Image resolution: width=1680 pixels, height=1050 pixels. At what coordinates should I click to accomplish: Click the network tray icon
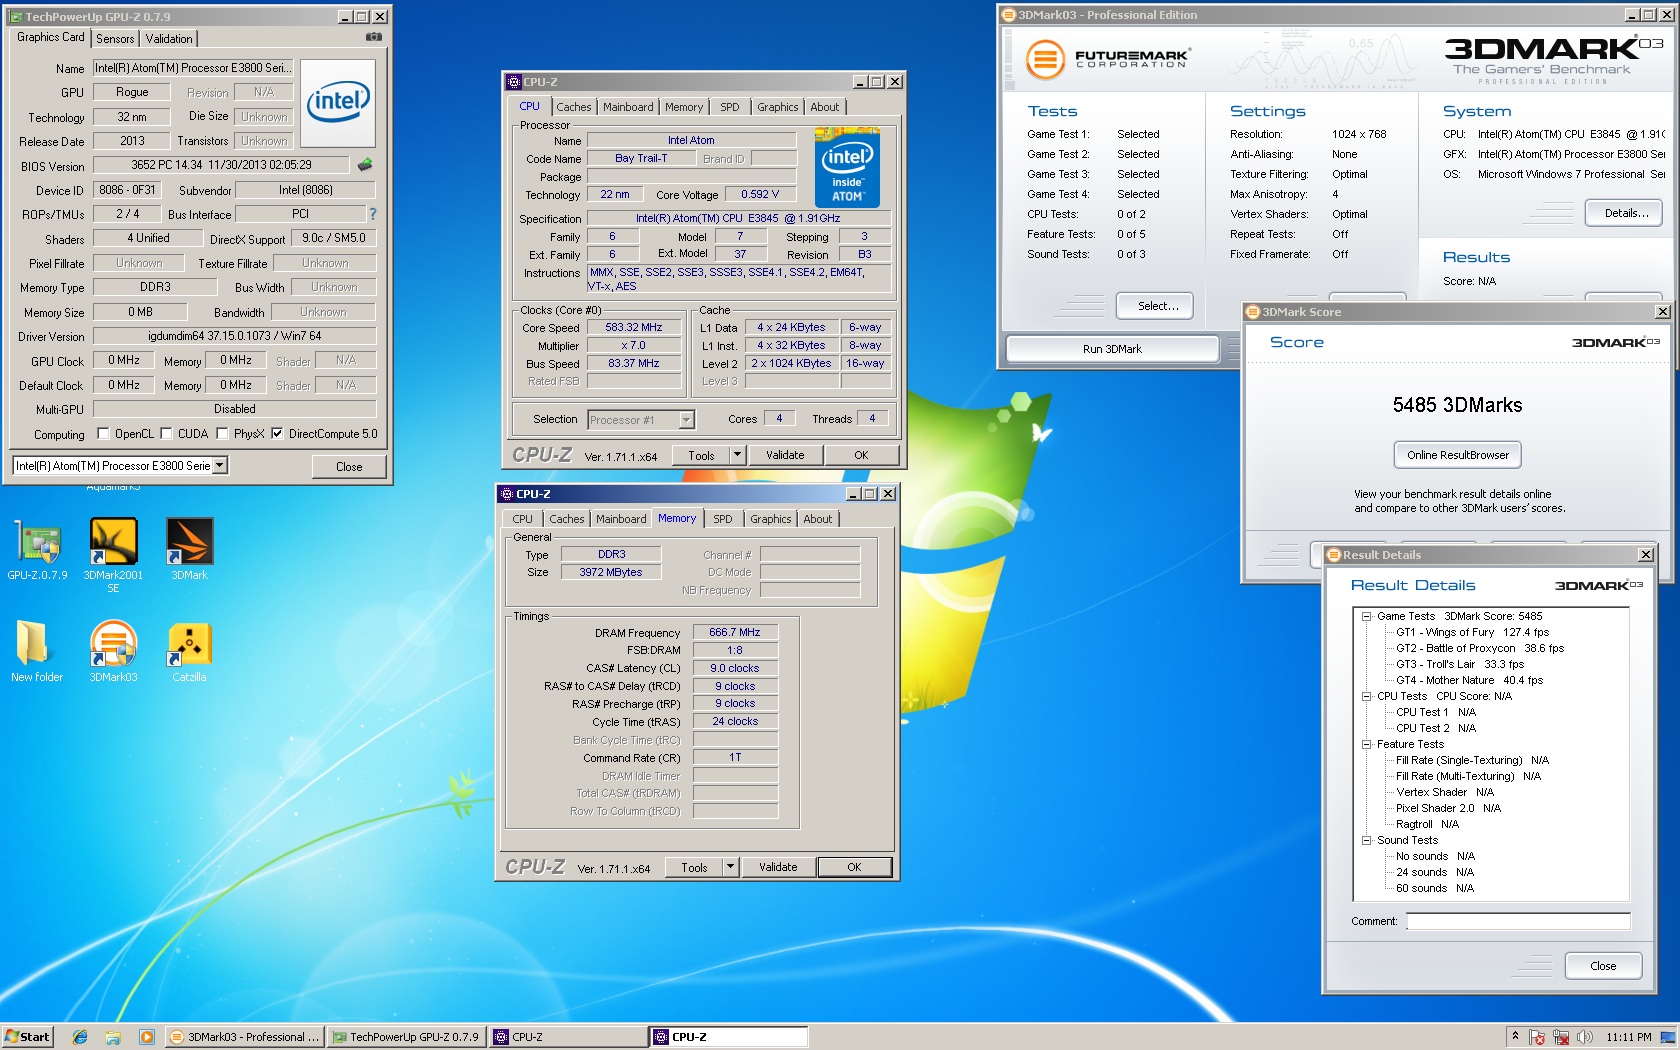tap(1560, 1037)
